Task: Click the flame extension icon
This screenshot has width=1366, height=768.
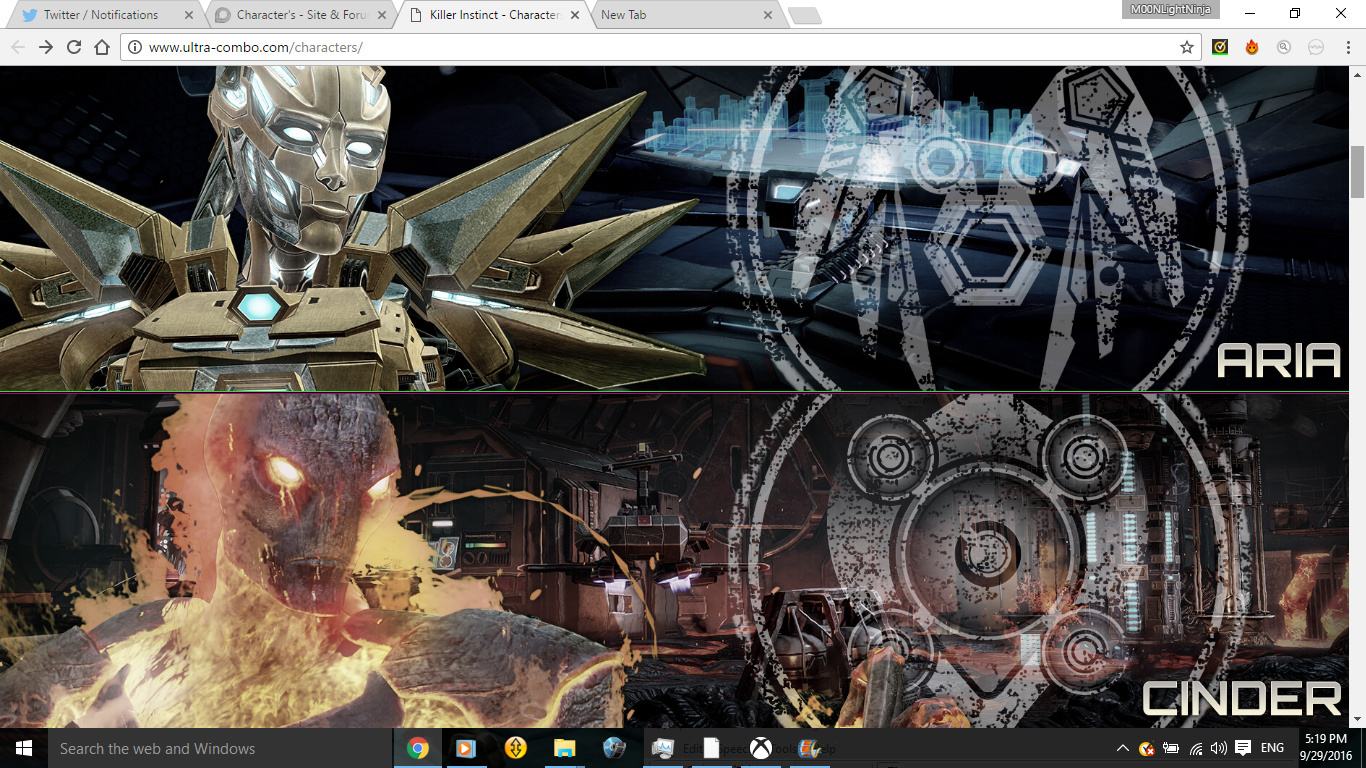Action: pos(1252,47)
